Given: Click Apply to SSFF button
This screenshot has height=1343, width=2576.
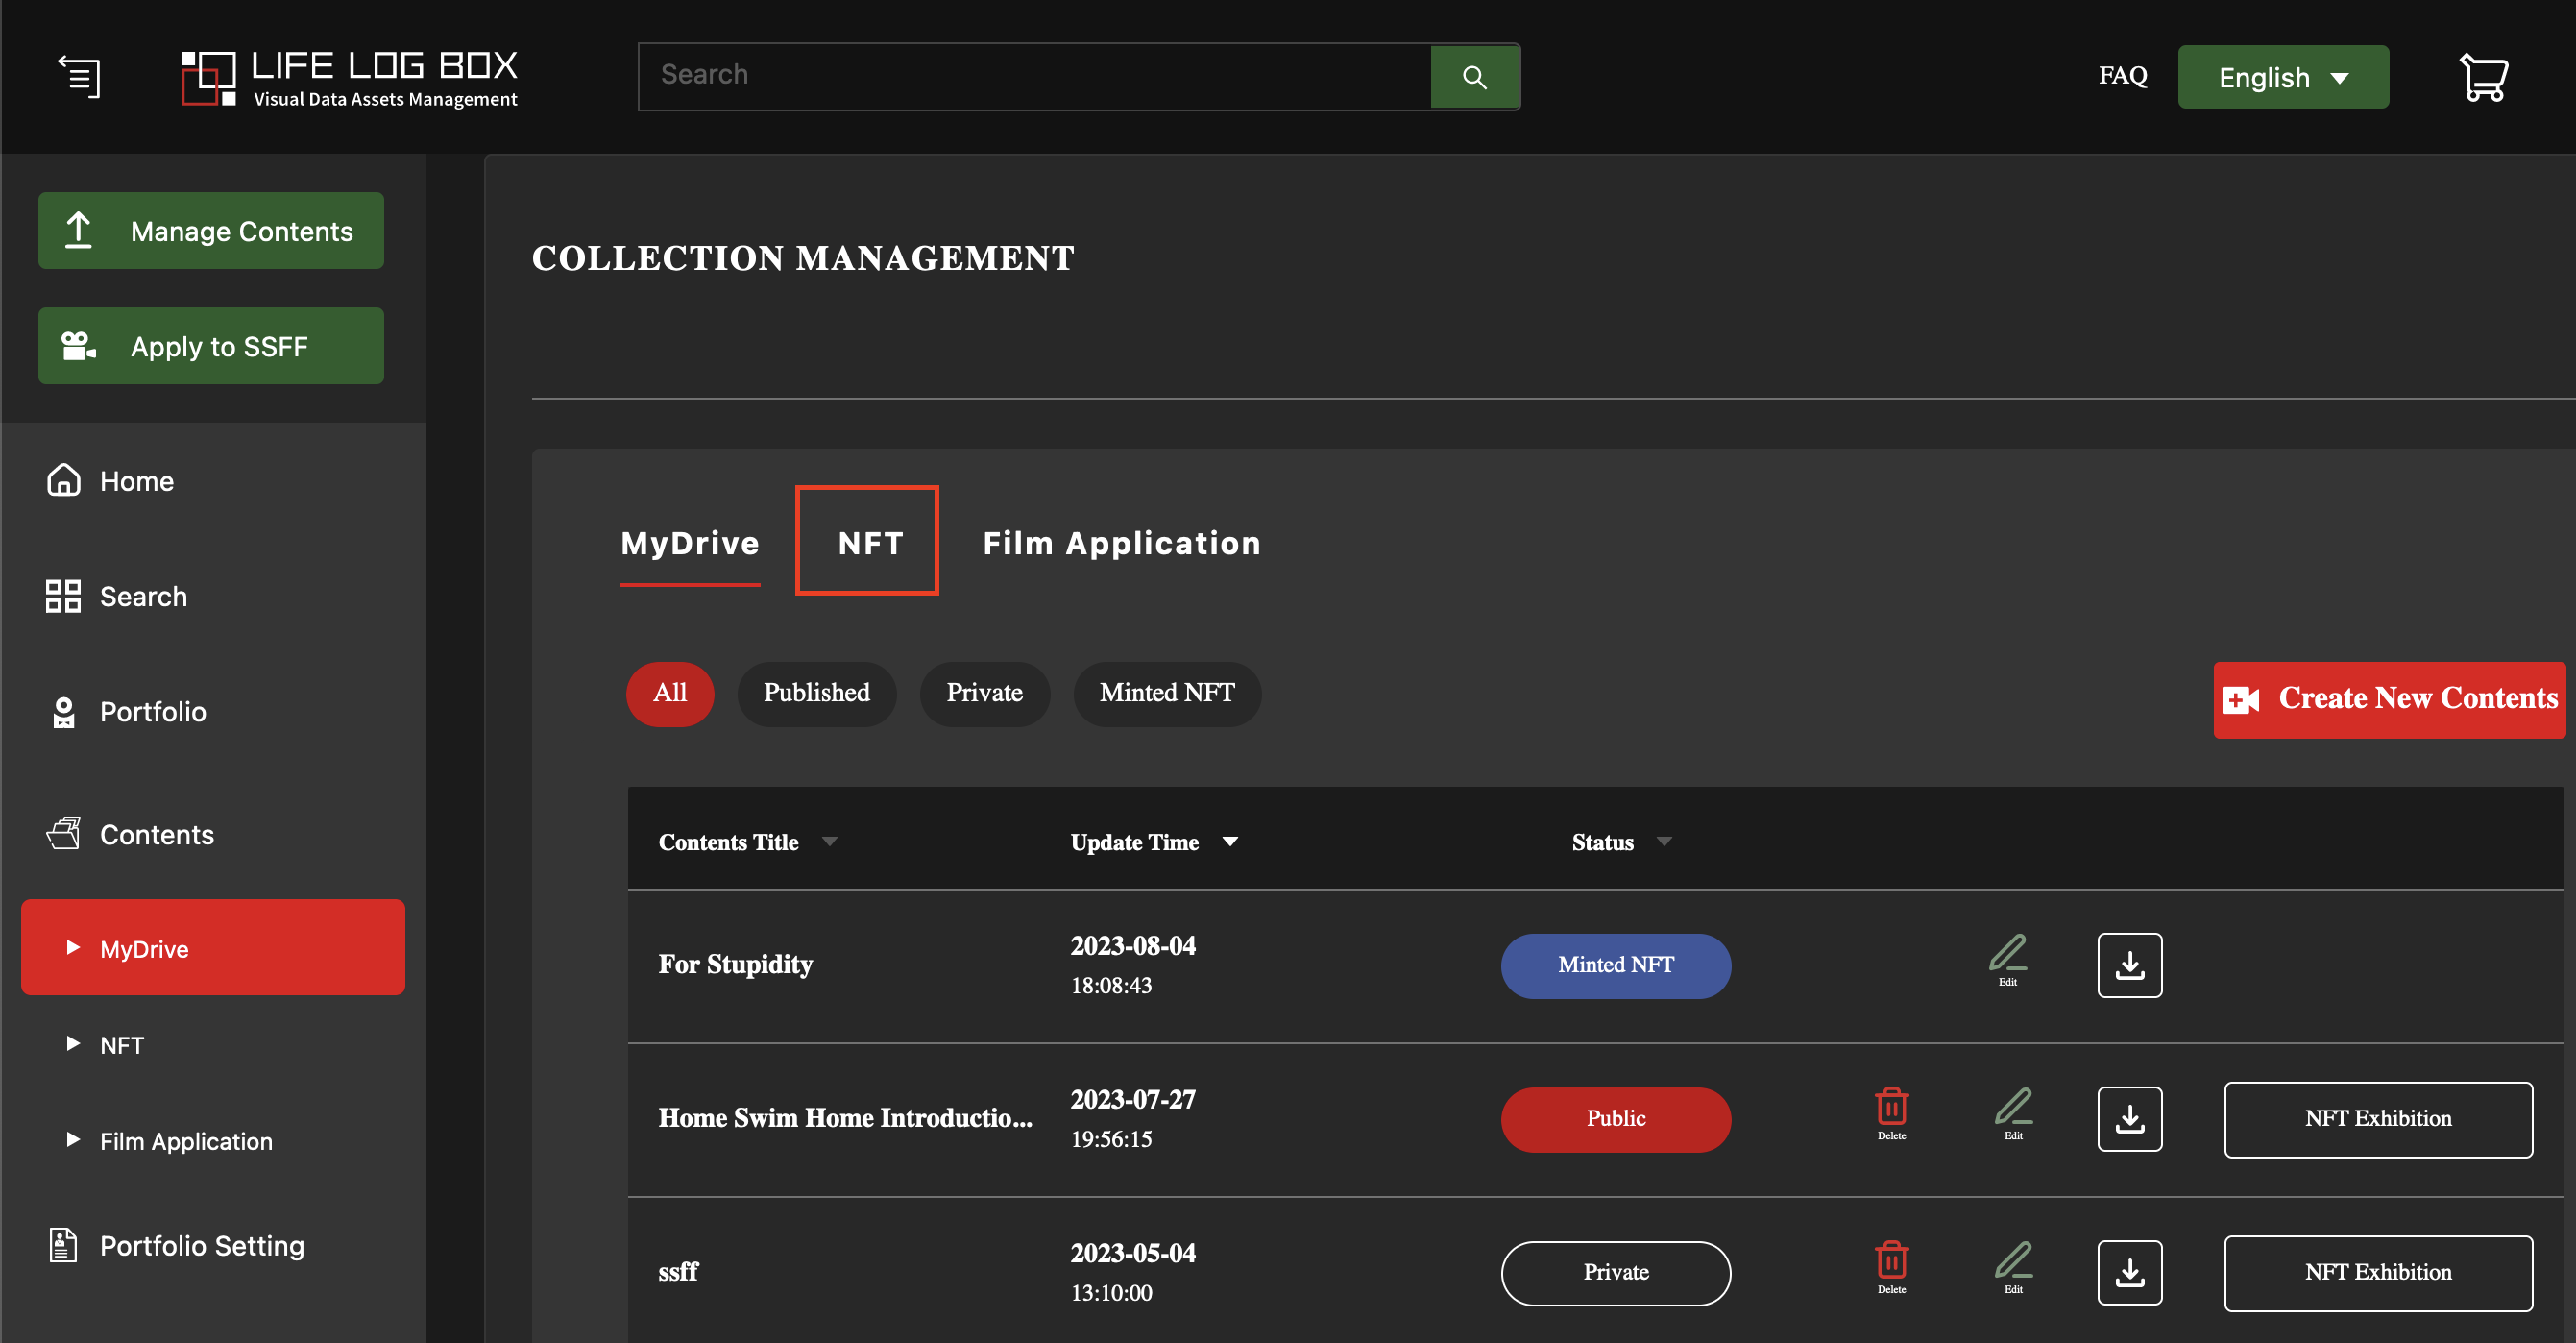Looking at the screenshot, I should click(x=211, y=345).
